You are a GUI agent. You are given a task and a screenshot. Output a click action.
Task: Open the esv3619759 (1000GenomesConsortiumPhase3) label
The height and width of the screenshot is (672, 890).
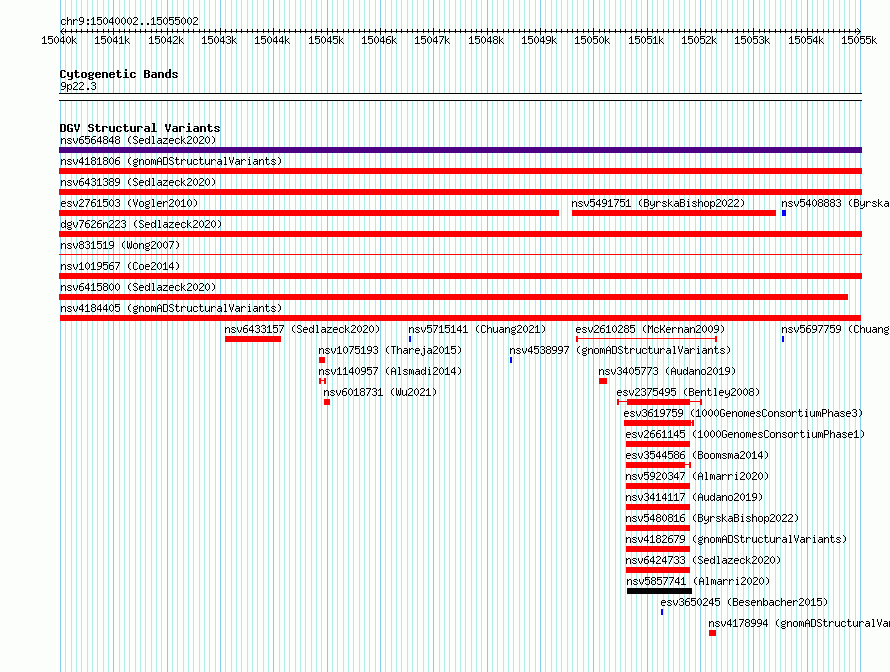743,413
